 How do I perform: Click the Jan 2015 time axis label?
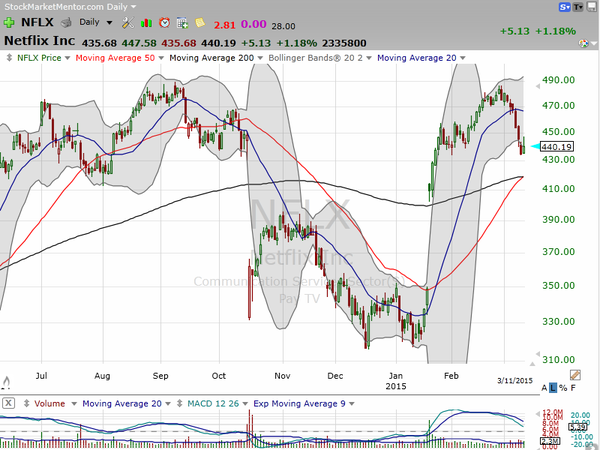coord(396,381)
